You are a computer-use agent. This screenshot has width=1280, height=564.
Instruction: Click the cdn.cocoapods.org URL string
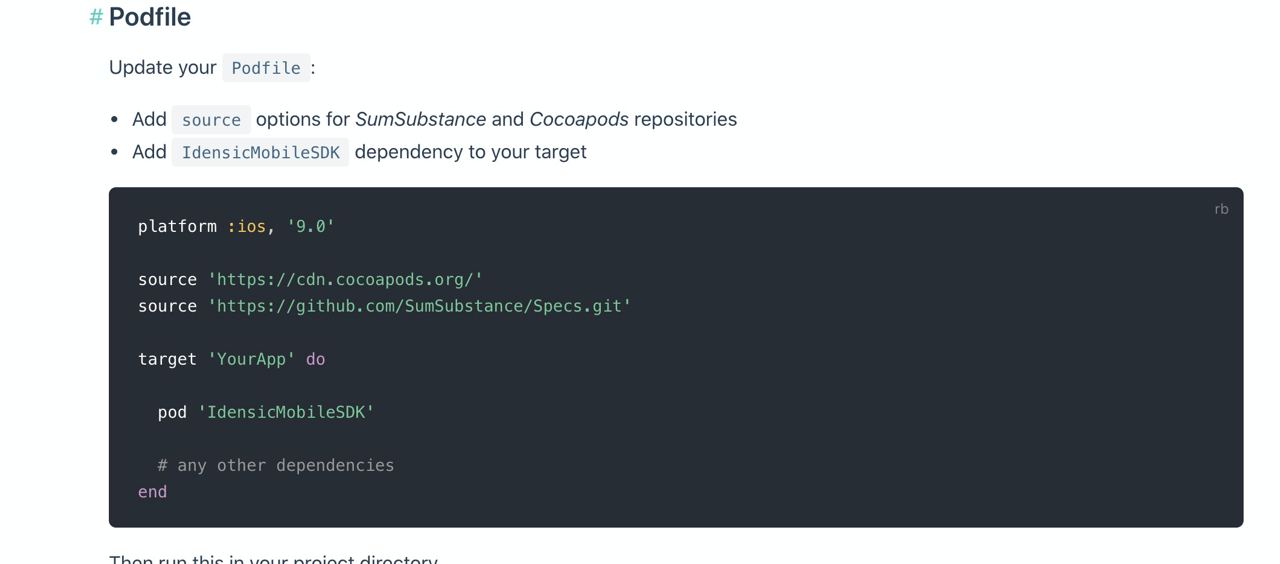coord(345,280)
